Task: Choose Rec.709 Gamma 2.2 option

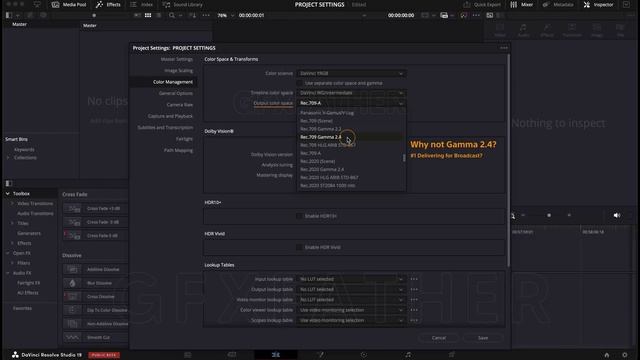Action: [321, 129]
